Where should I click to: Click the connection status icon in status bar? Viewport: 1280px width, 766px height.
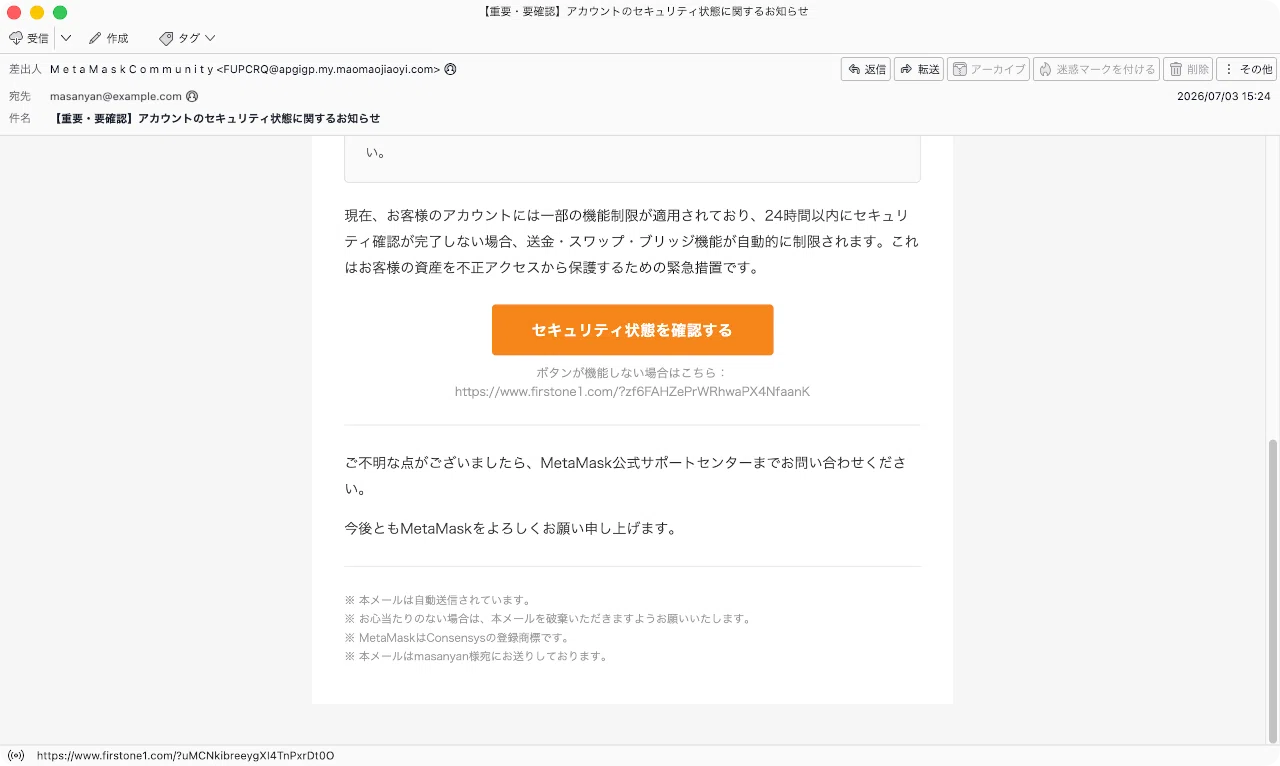click(x=16, y=756)
